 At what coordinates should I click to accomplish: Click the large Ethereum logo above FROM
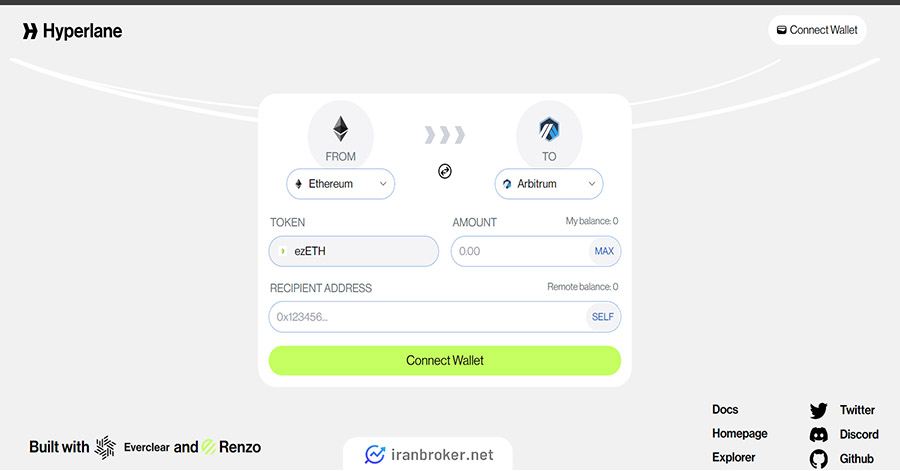[x=340, y=129]
